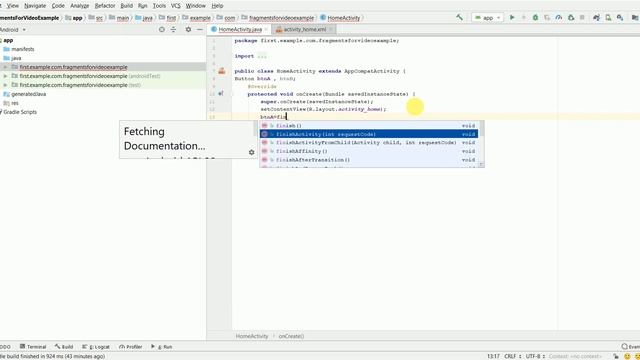Click the Make Project hammer icon
Viewport: 640px width, 360px height.
pyautogui.click(x=460, y=17)
